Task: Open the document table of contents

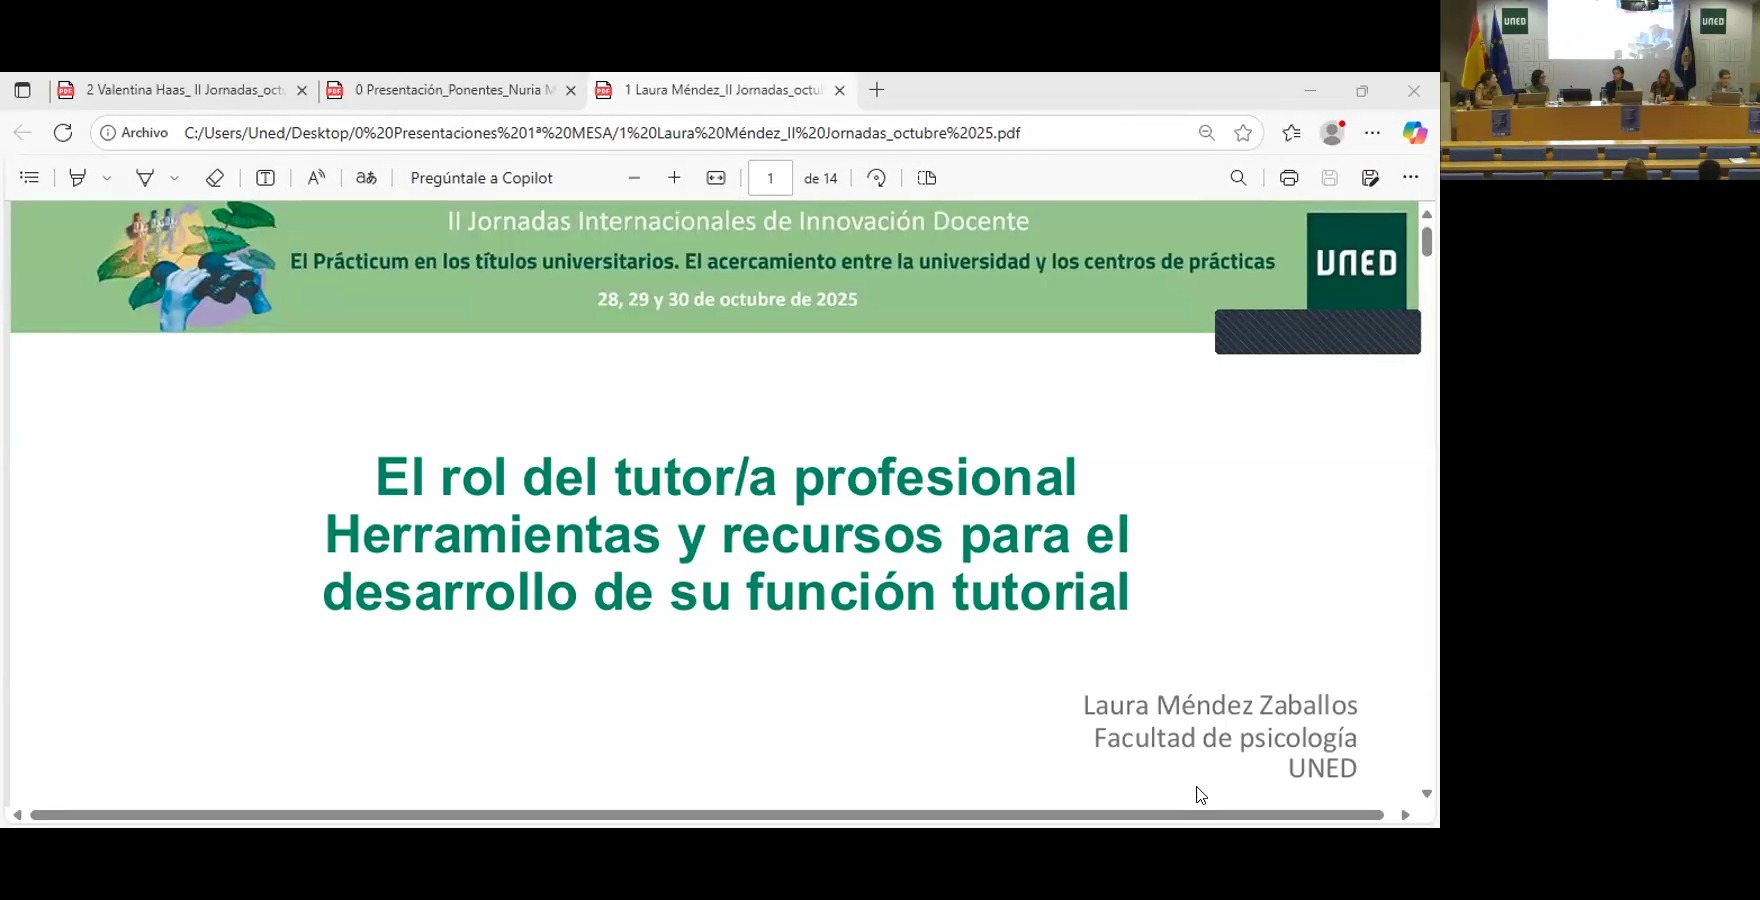Action: (29, 177)
